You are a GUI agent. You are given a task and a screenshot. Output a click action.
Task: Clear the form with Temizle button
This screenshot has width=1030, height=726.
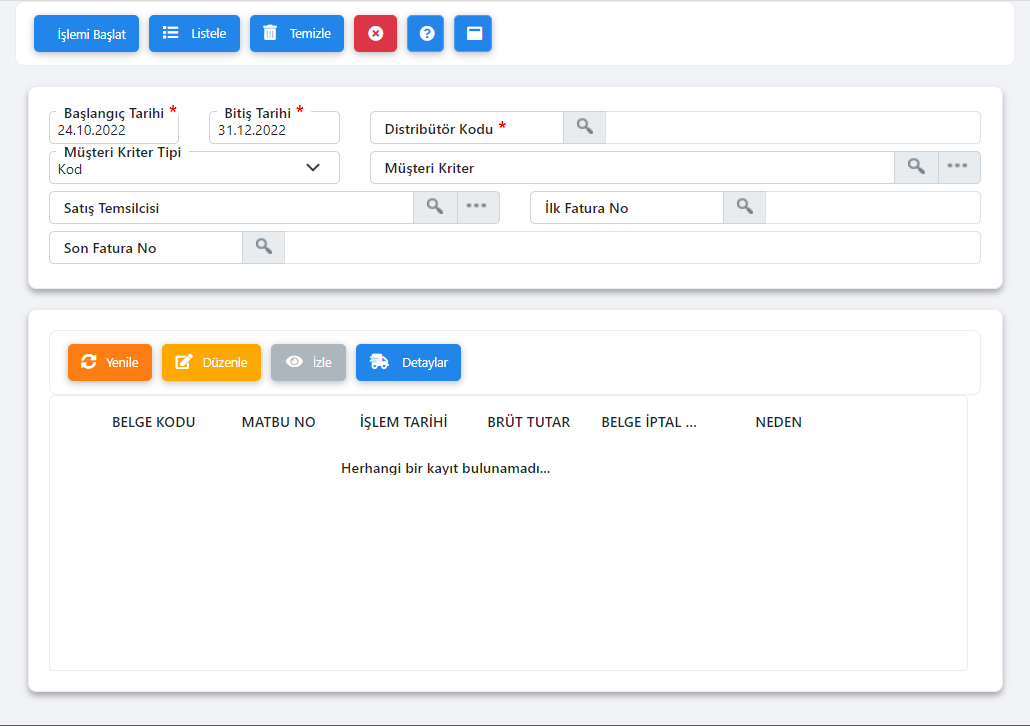tap(297, 33)
